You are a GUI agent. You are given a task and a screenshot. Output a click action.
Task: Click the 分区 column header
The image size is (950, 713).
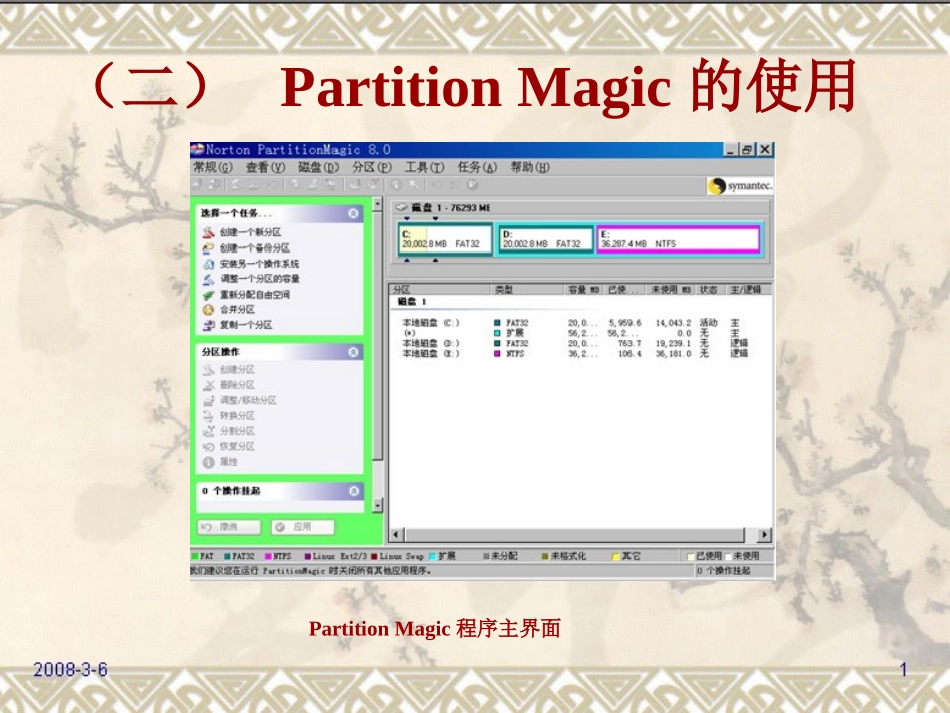pos(440,290)
